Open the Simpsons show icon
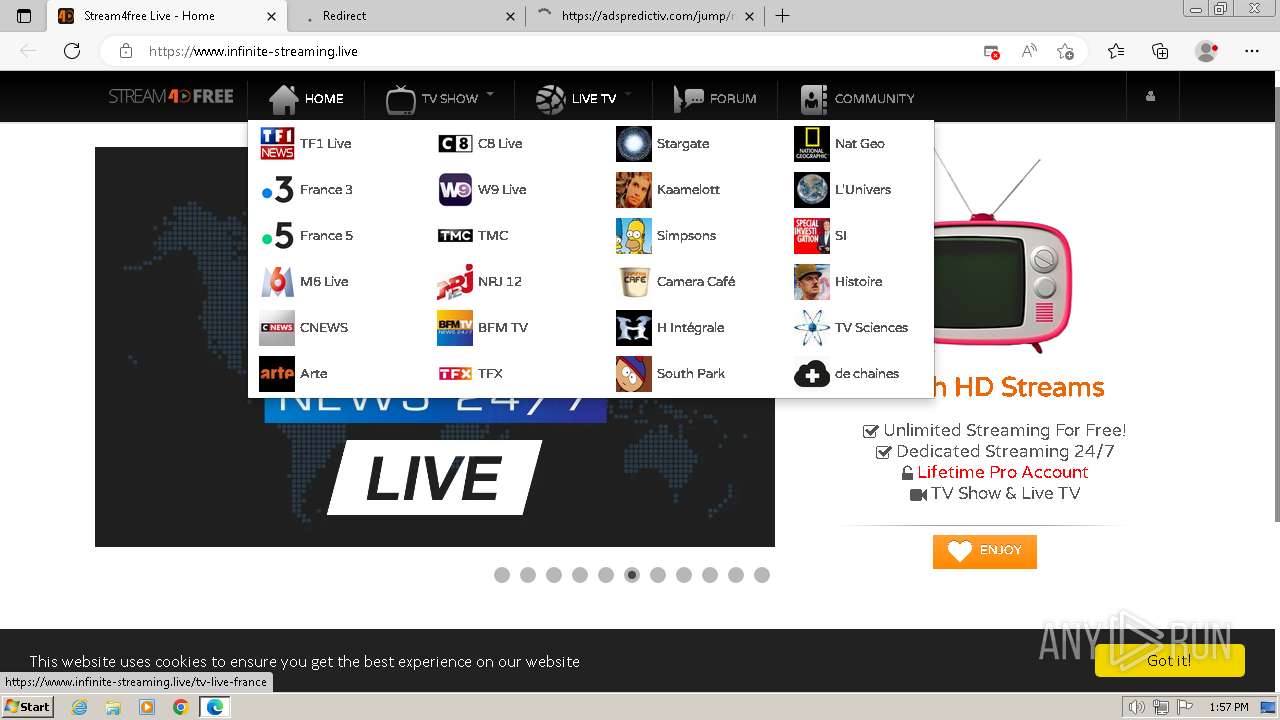Screen dimensions: 1280x720 633,236
